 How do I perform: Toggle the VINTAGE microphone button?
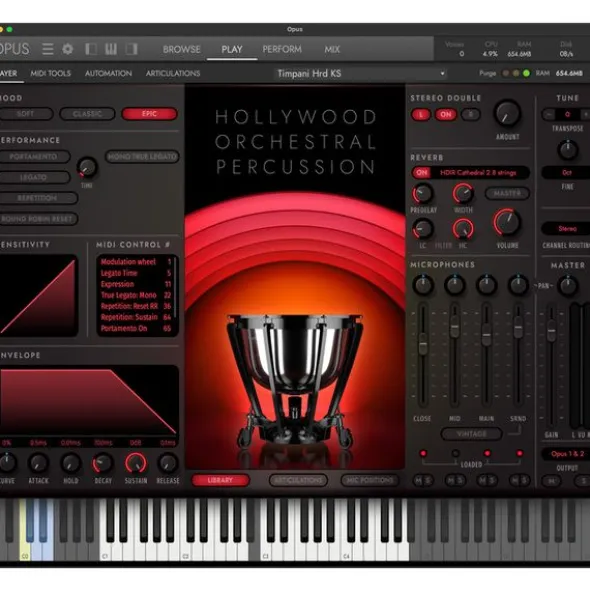point(471,434)
